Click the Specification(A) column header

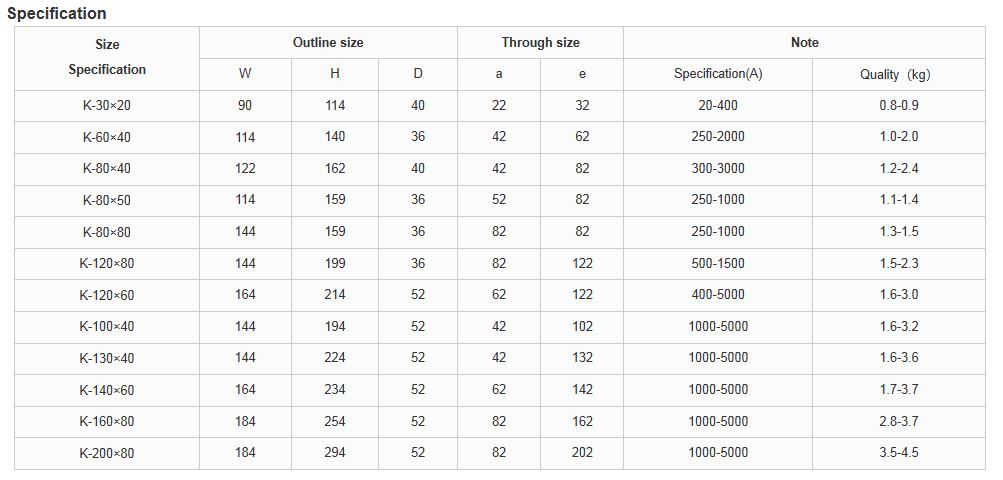[718, 74]
